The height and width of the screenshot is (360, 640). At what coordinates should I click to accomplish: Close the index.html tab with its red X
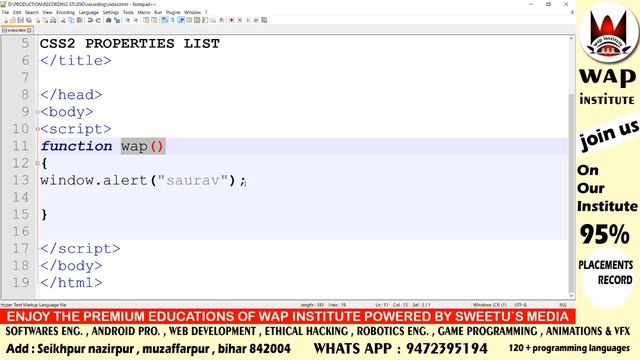pyautogui.click(x=29, y=30)
